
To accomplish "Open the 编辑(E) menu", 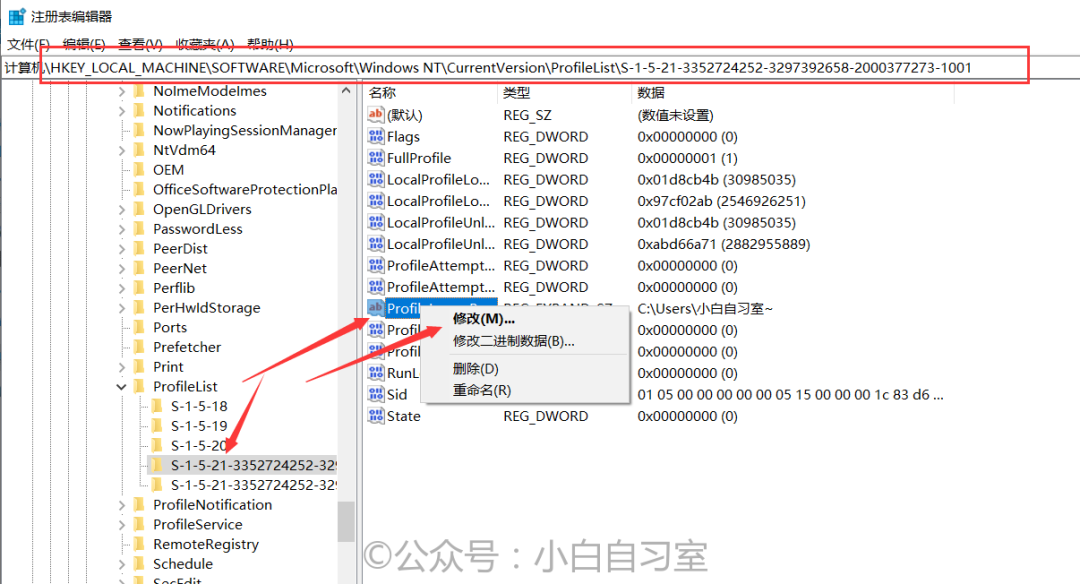I will coord(84,45).
